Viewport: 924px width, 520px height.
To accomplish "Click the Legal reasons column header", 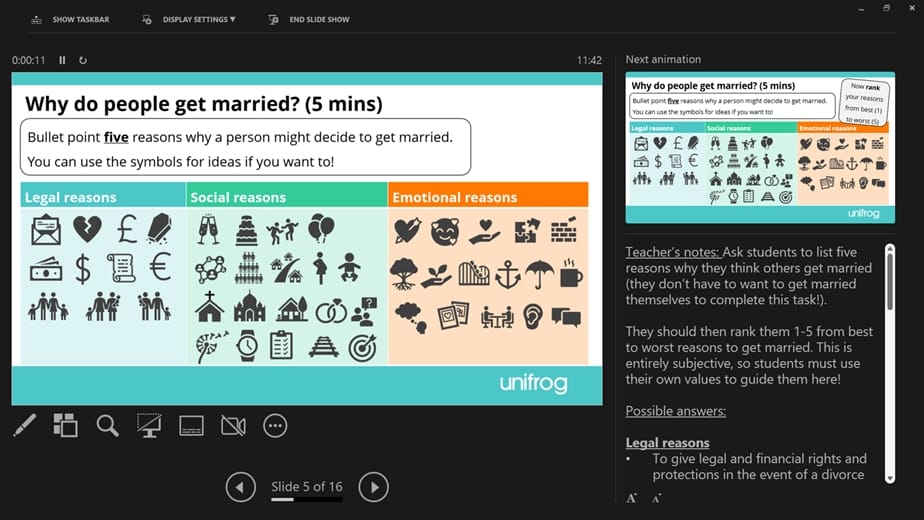I will pos(103,197).
